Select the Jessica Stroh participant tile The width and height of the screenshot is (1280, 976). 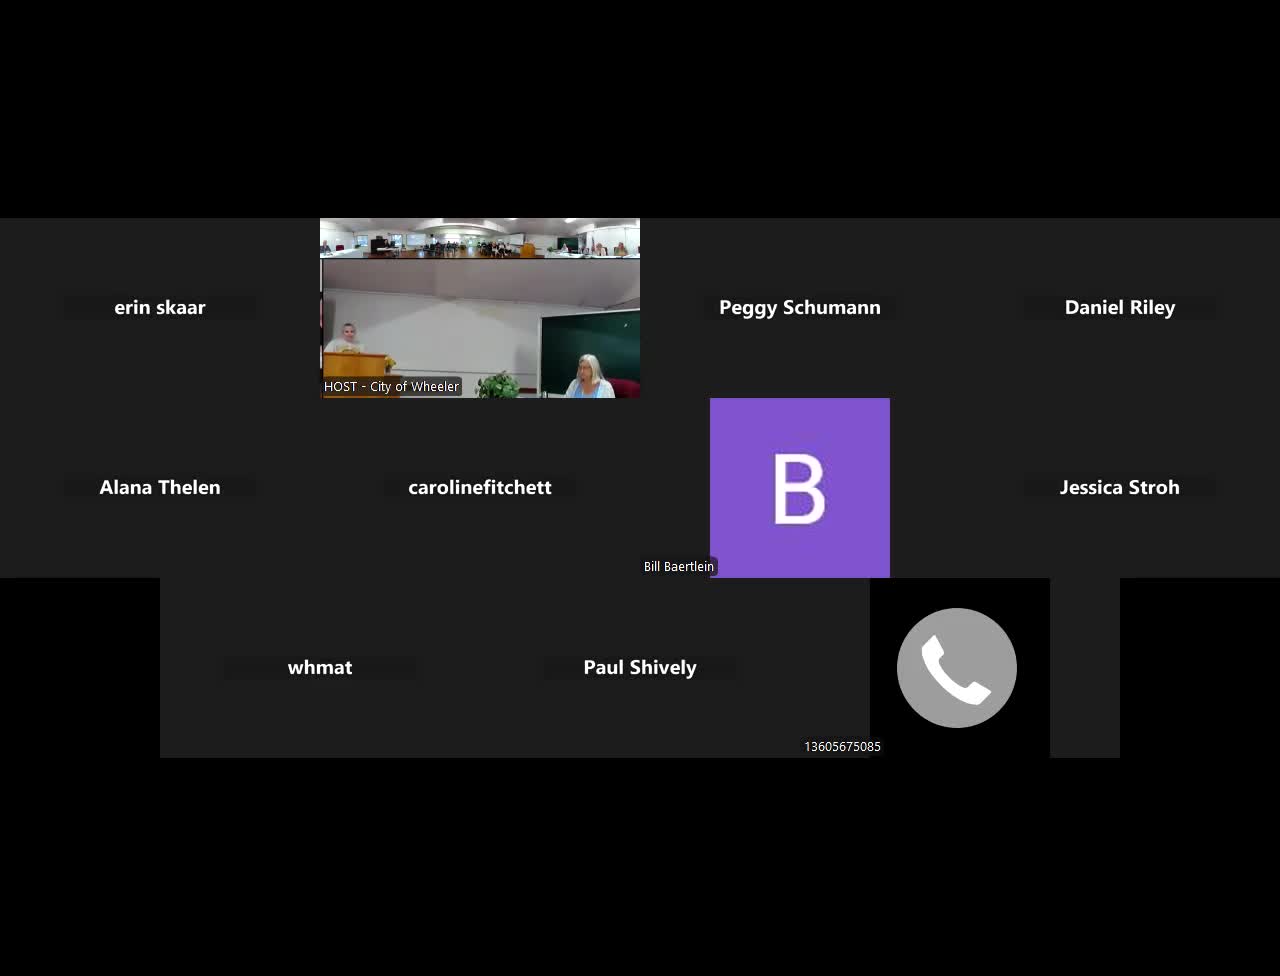point(1120,488)
